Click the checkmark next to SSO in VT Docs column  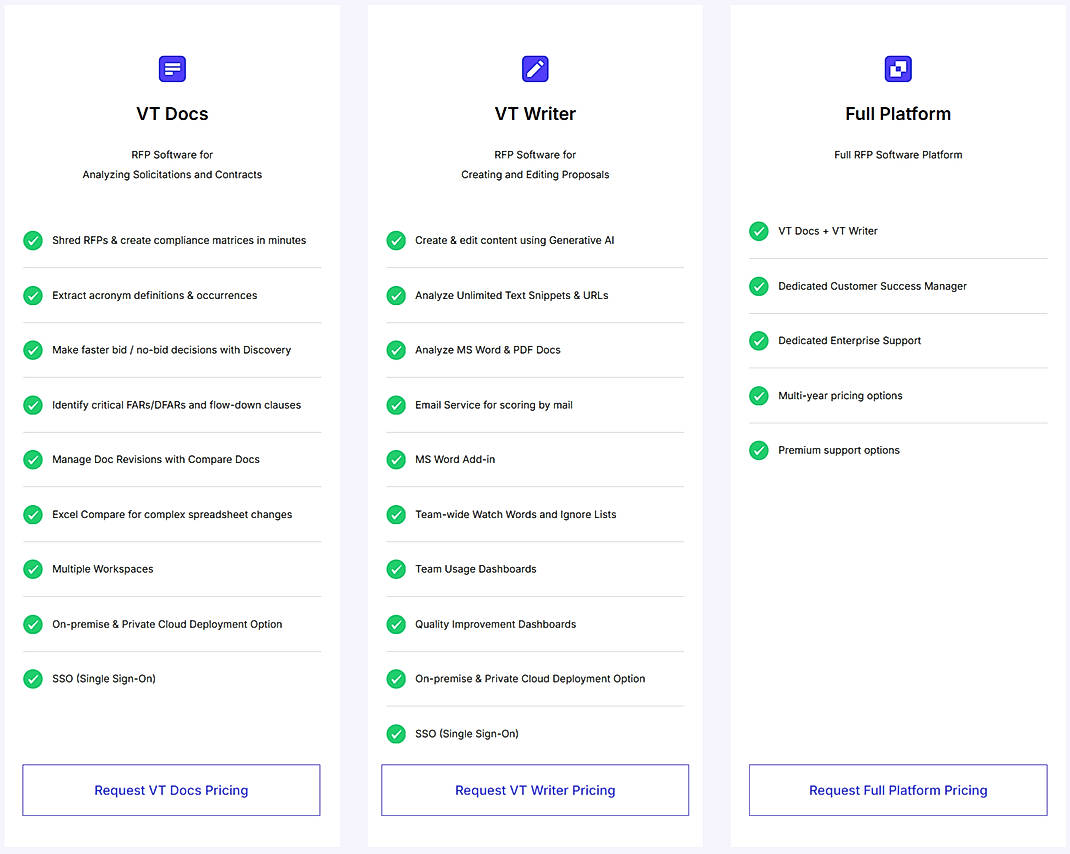click(x=32, y=678)
